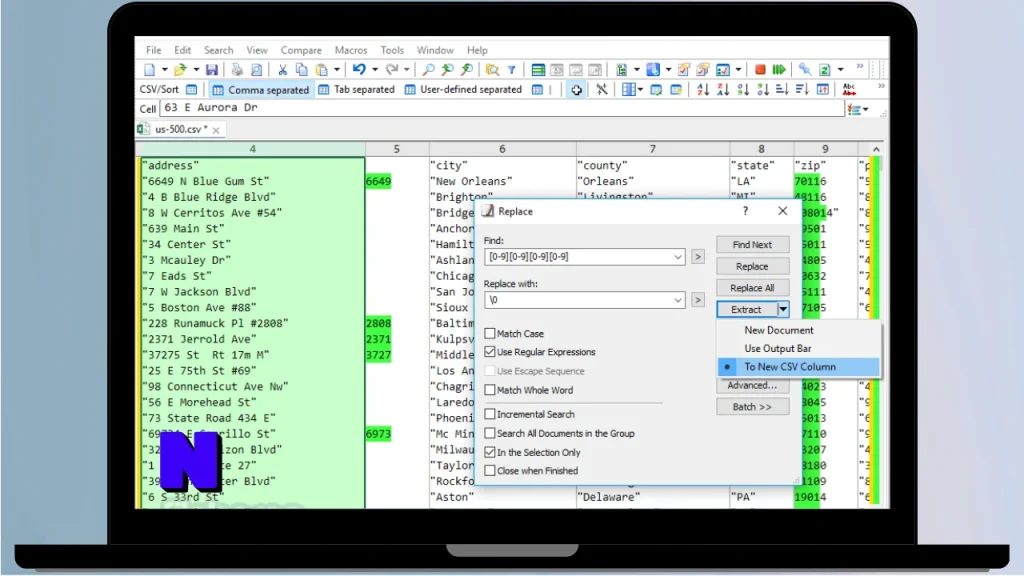Image resolution: width=1024 pixels, height=576 pixels.
Task: Click the Cut scissors icon
Action: 282,70
